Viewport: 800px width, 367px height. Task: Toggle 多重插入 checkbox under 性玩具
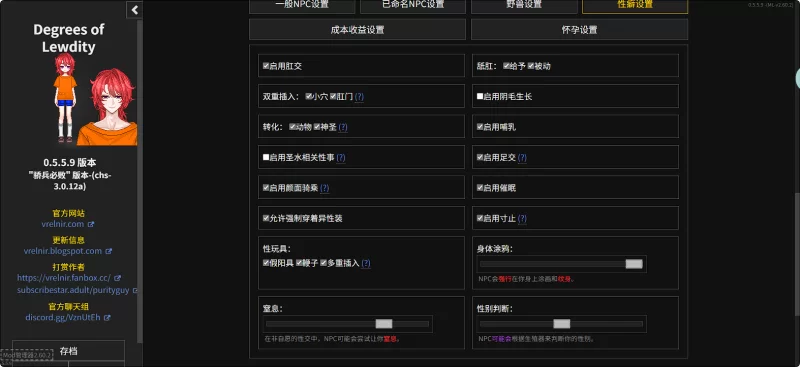pyautogui.click(x=323, y=263)
